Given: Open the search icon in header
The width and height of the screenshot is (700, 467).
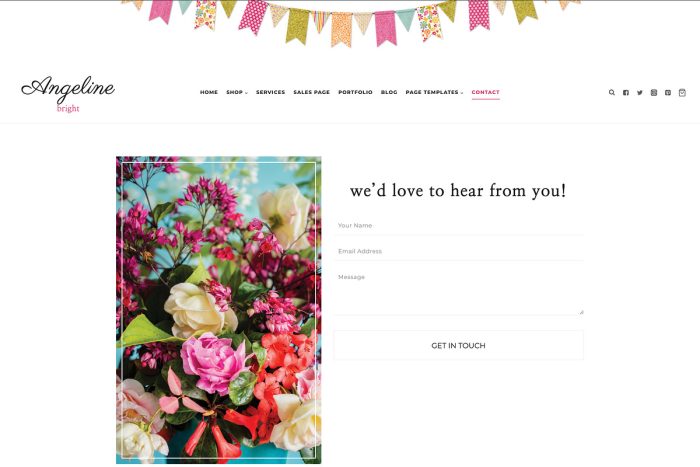Looking at the screenshot, I should click(x=612, y=92).
